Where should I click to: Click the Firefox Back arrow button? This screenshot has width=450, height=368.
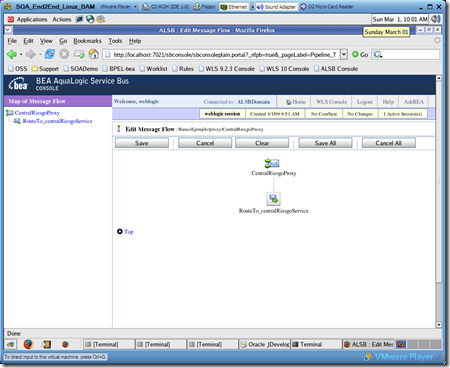[x=12, y=54]
